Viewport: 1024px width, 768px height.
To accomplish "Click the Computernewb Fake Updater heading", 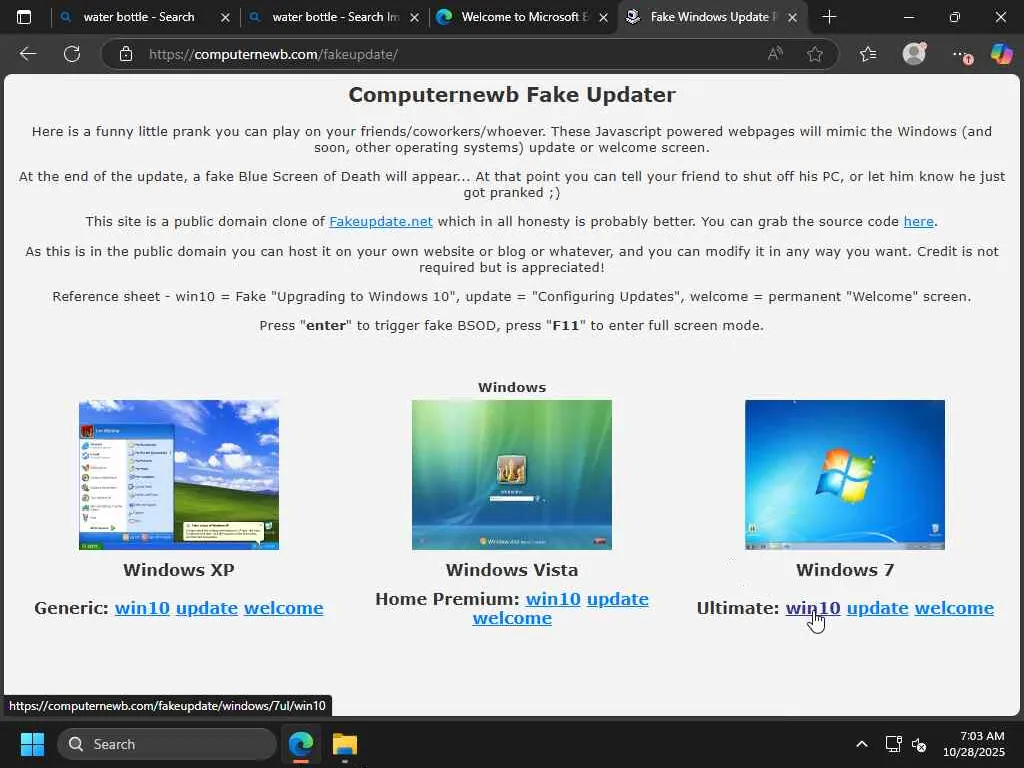I will point(512,95).
